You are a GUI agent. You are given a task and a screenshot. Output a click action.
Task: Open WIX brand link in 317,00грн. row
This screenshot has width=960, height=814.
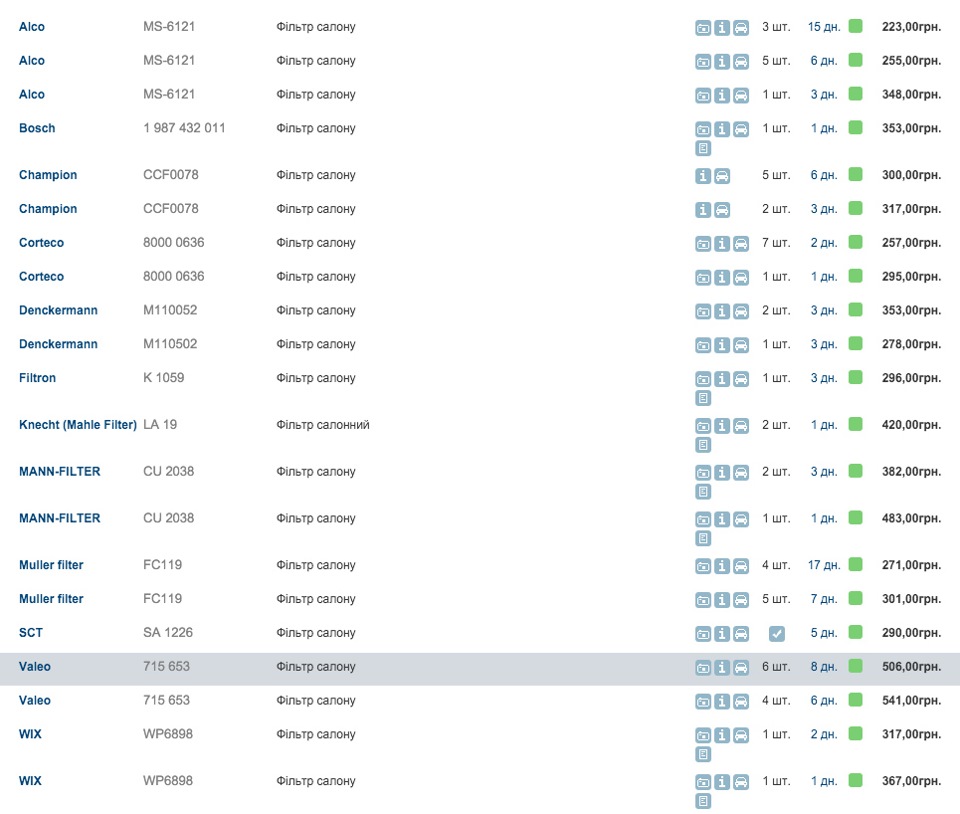click(x=30, y=734)
